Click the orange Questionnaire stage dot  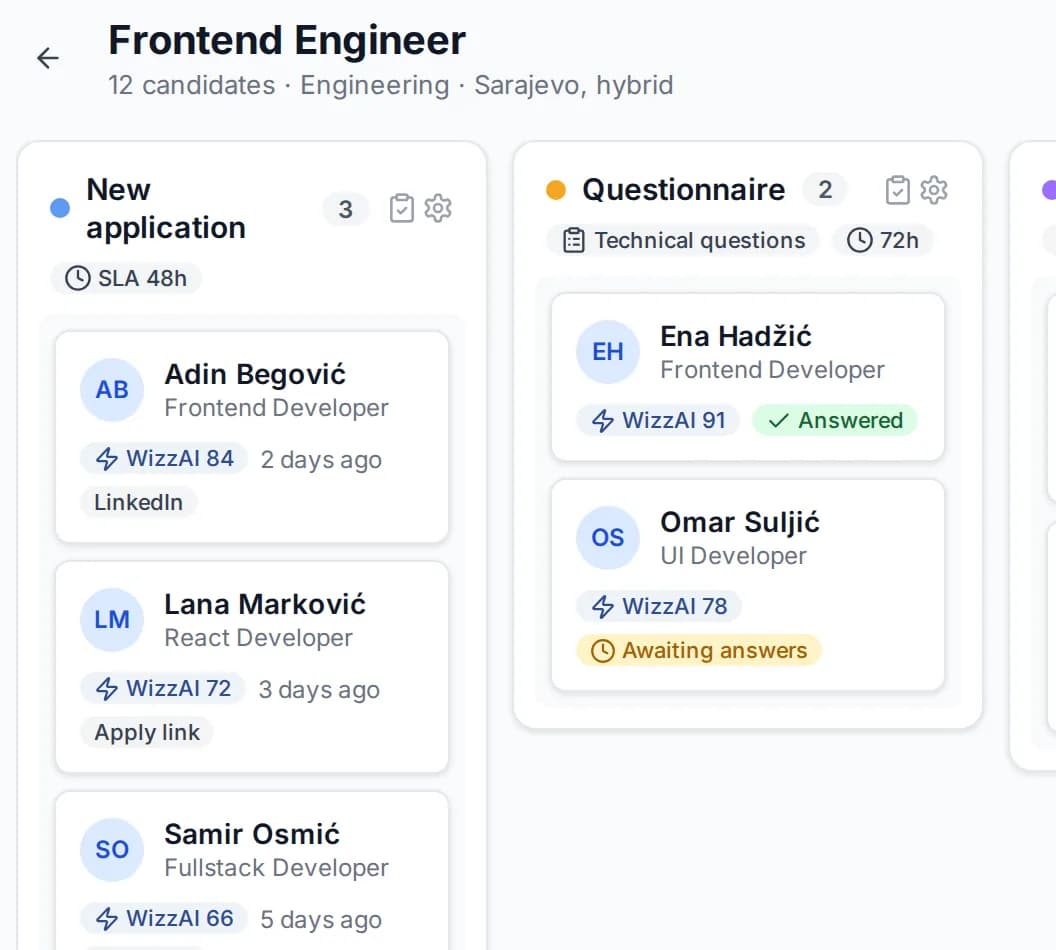(556, 191)
